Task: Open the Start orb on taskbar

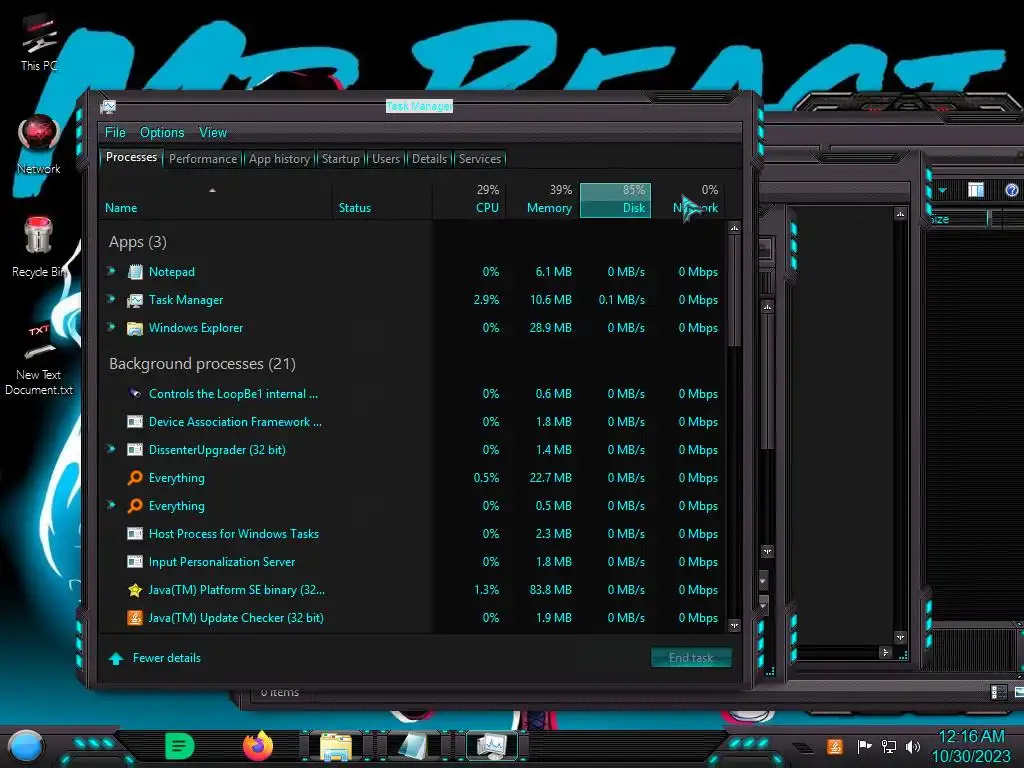Action: (x=26, y=746)
